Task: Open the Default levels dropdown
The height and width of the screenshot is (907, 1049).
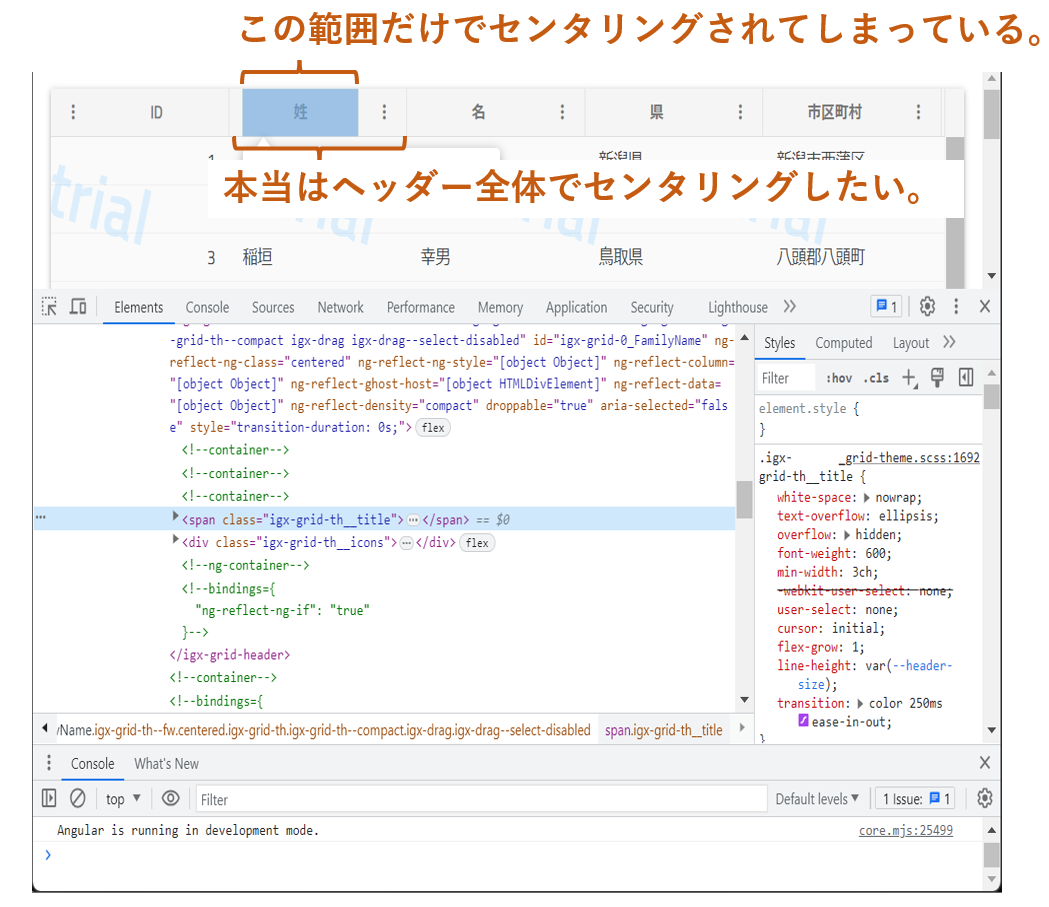Action: coord(817,799)
